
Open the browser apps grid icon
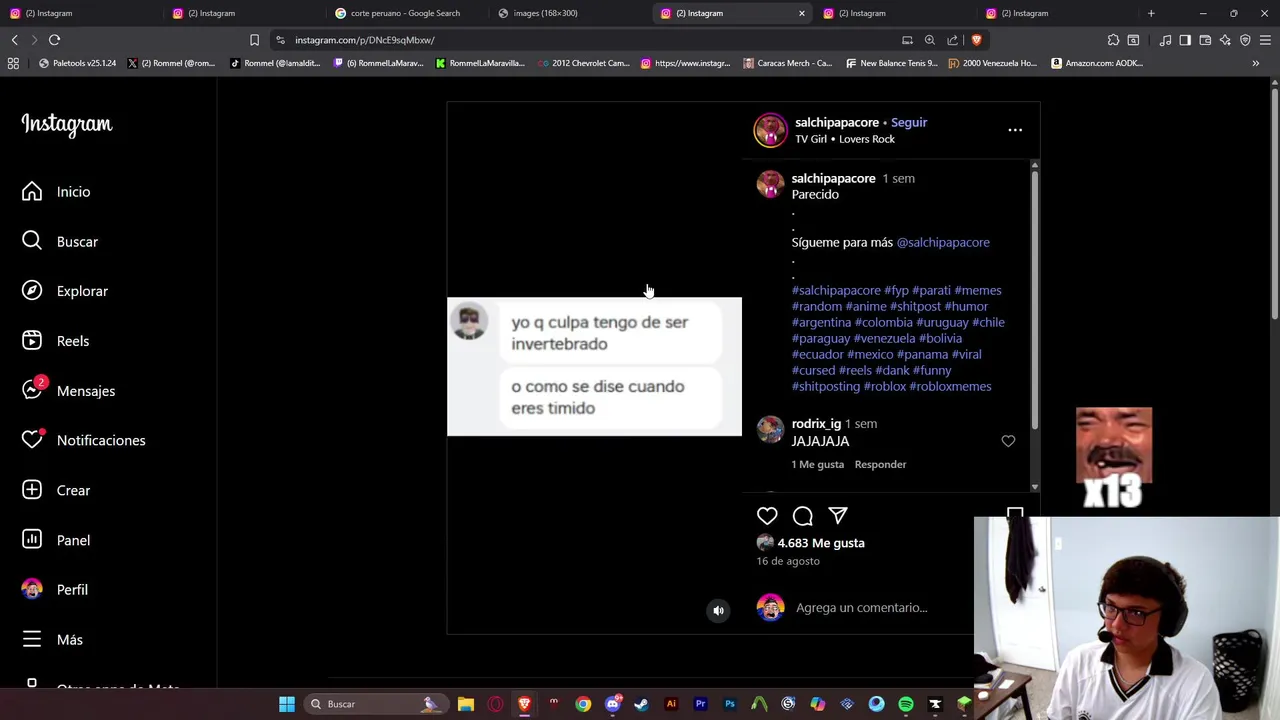tap(13, 63)
